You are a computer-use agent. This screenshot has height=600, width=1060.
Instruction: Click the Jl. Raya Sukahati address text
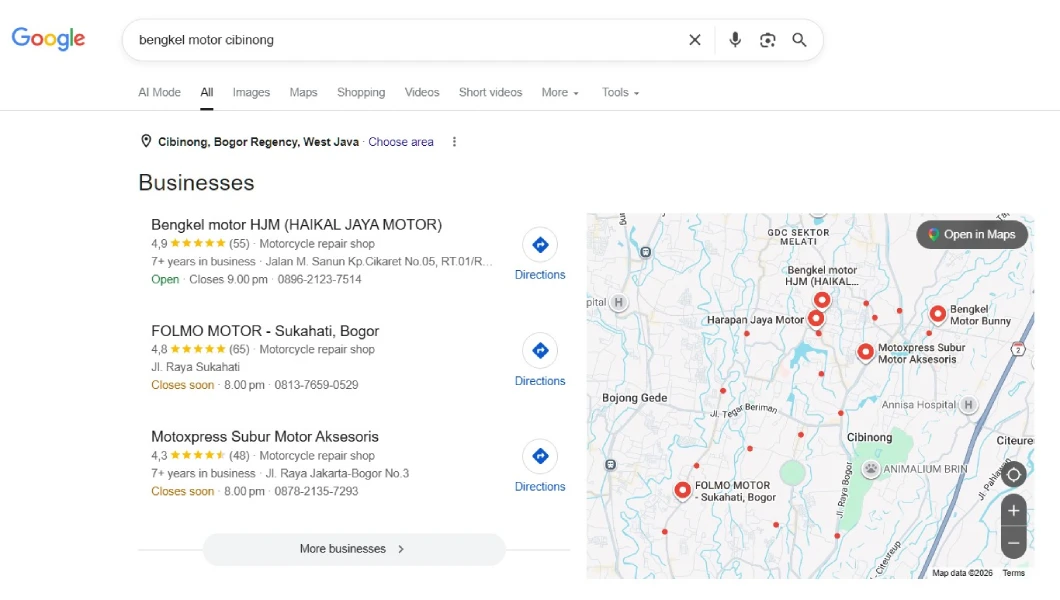pos(195,367)
